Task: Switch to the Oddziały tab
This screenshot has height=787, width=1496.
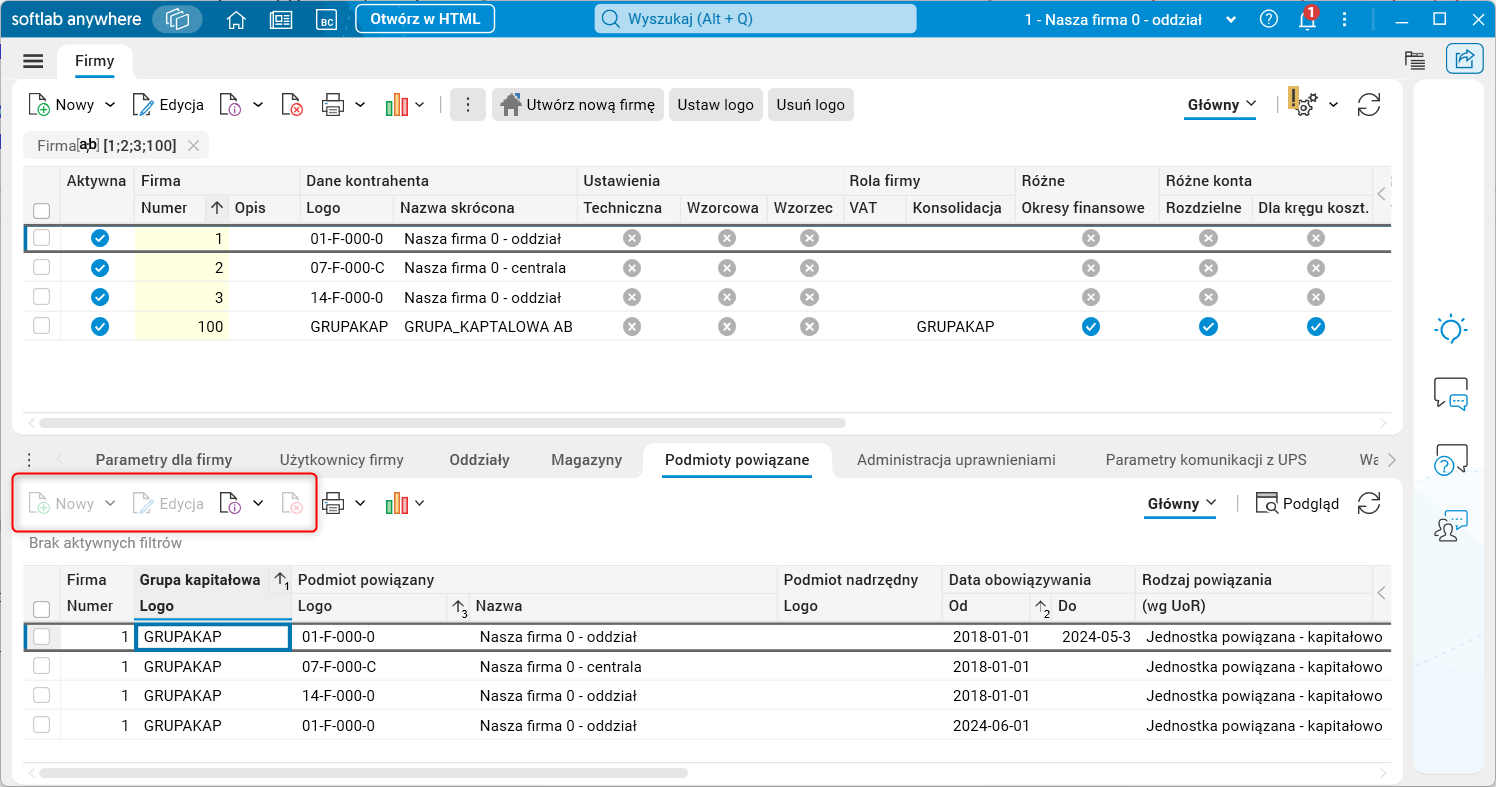Action: tap(479, 460)
